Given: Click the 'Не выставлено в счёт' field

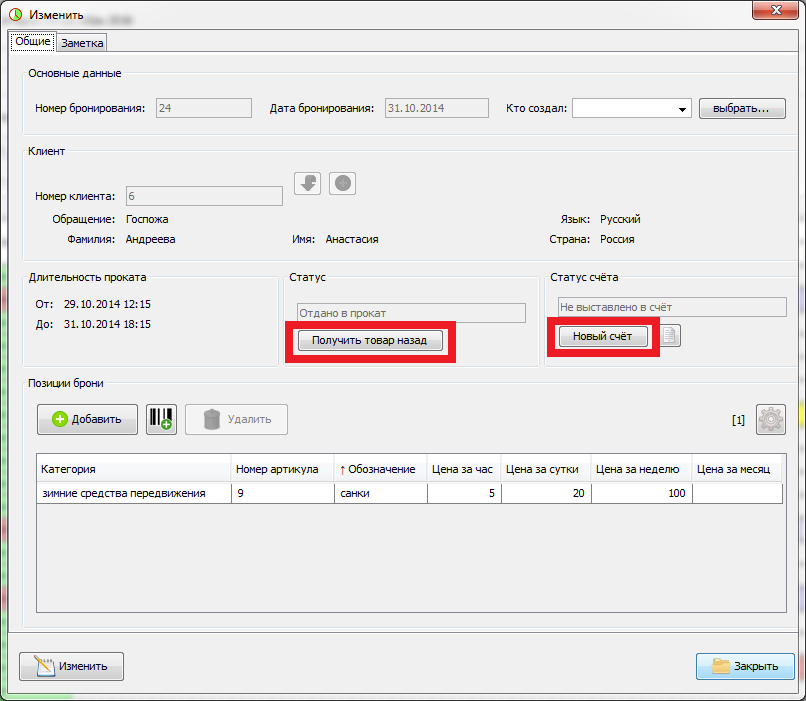Looking at the screenshot, I should click(672, 307).
